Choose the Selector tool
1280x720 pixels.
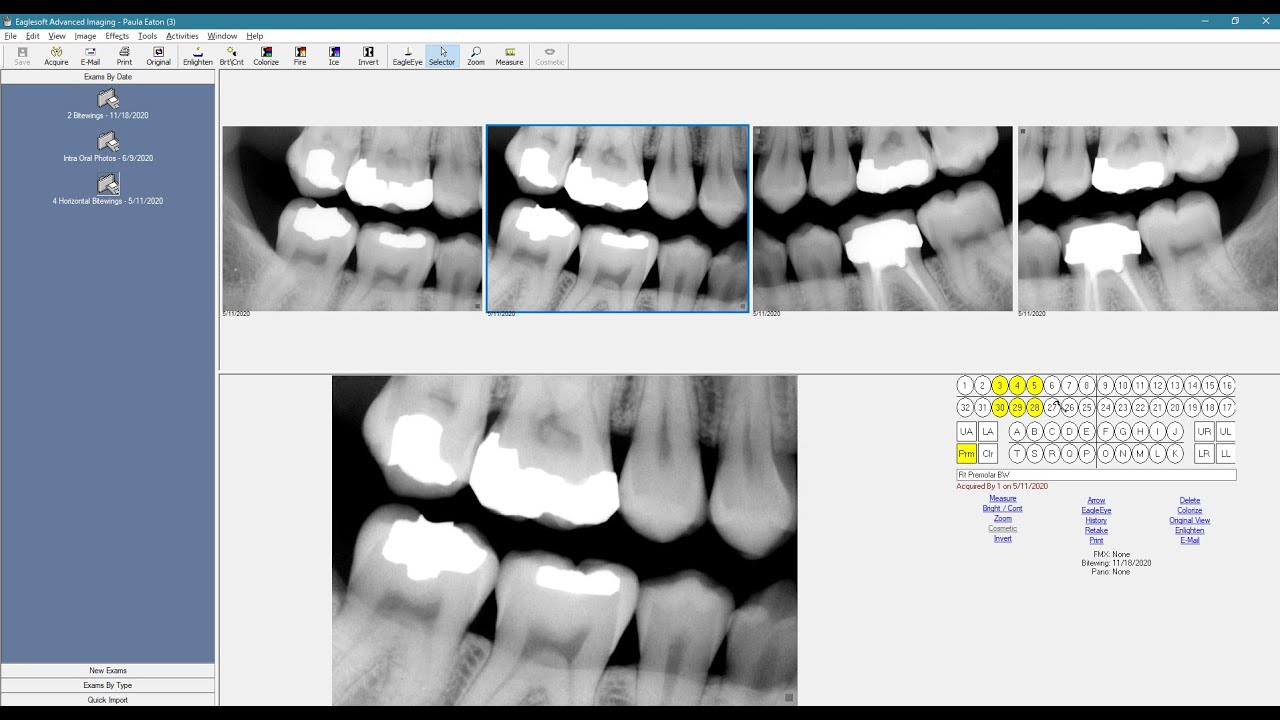coord(442,56)
